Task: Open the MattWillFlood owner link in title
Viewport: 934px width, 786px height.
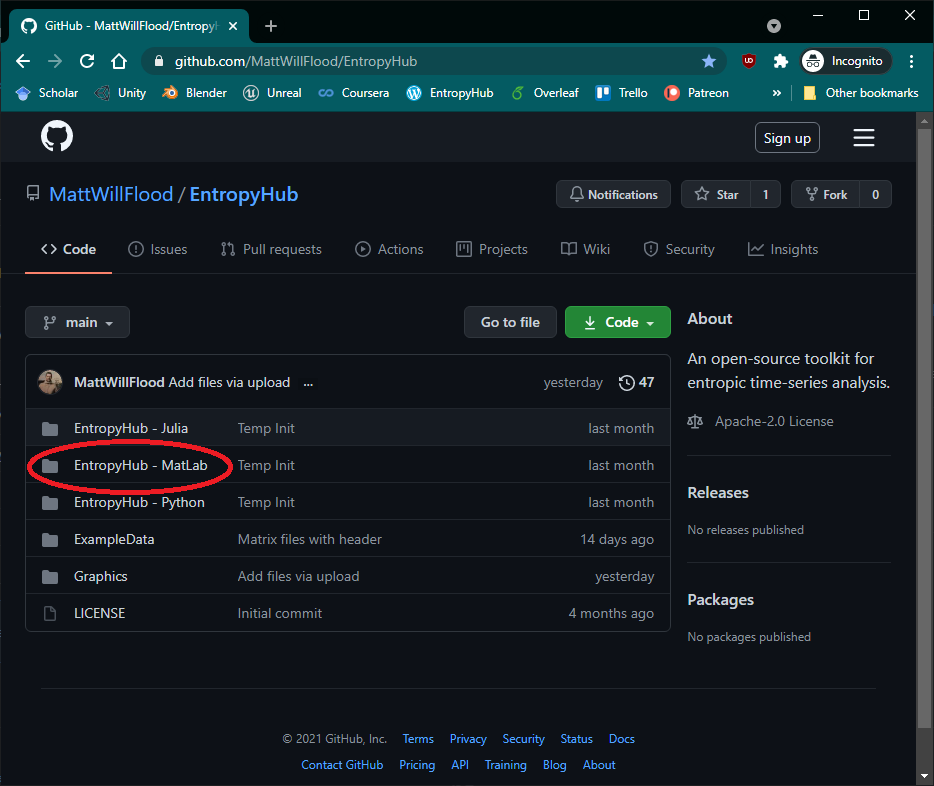Action: tap(111, 195)
